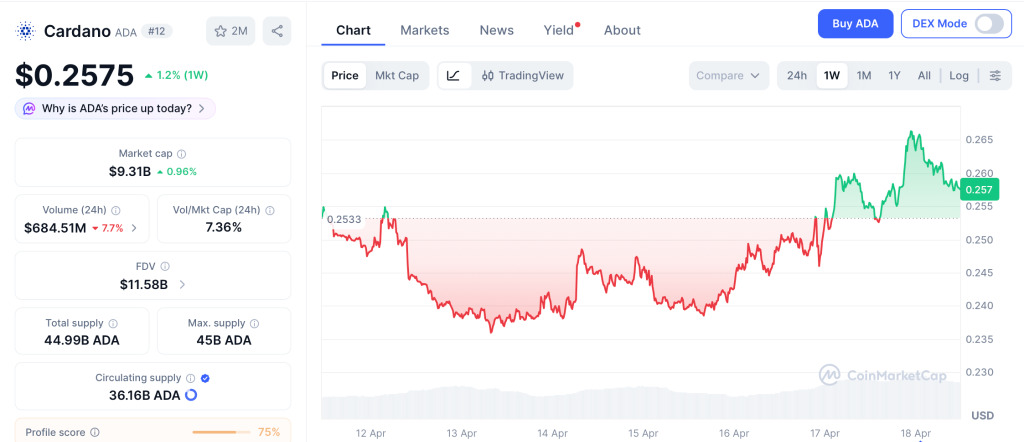Screen dimensions: 1024x442
Task: Toggle DEX Mode switch
Action: click(988, 24)
